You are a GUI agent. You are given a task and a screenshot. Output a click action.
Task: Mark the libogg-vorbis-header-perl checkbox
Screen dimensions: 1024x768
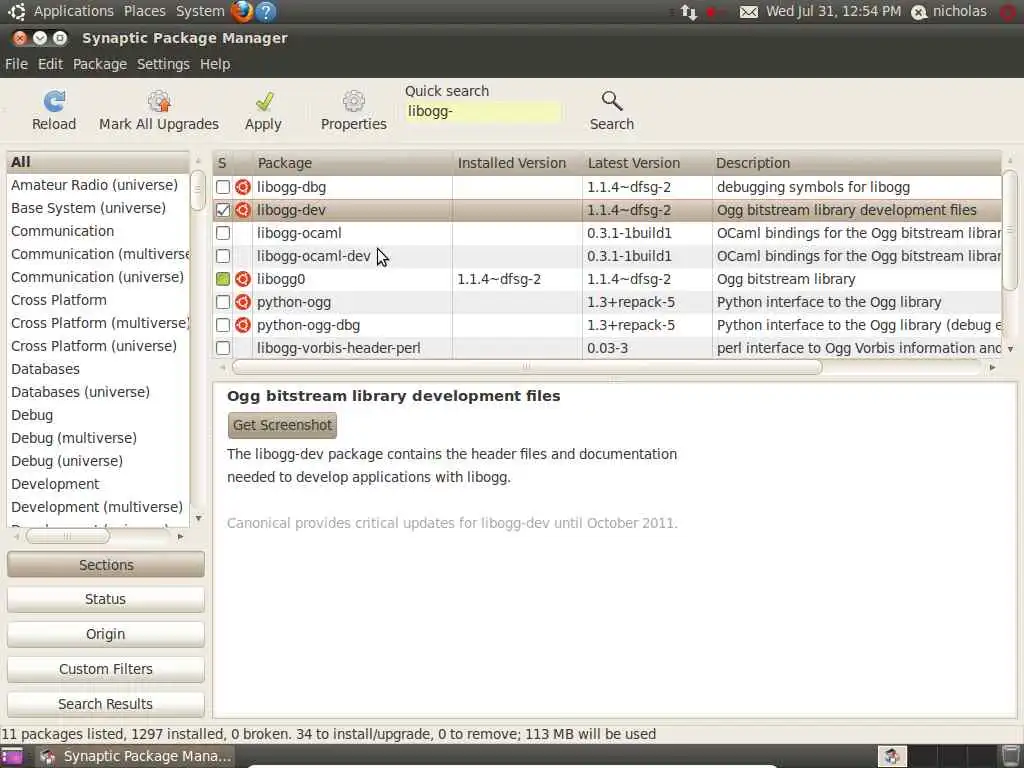[223, 348]
